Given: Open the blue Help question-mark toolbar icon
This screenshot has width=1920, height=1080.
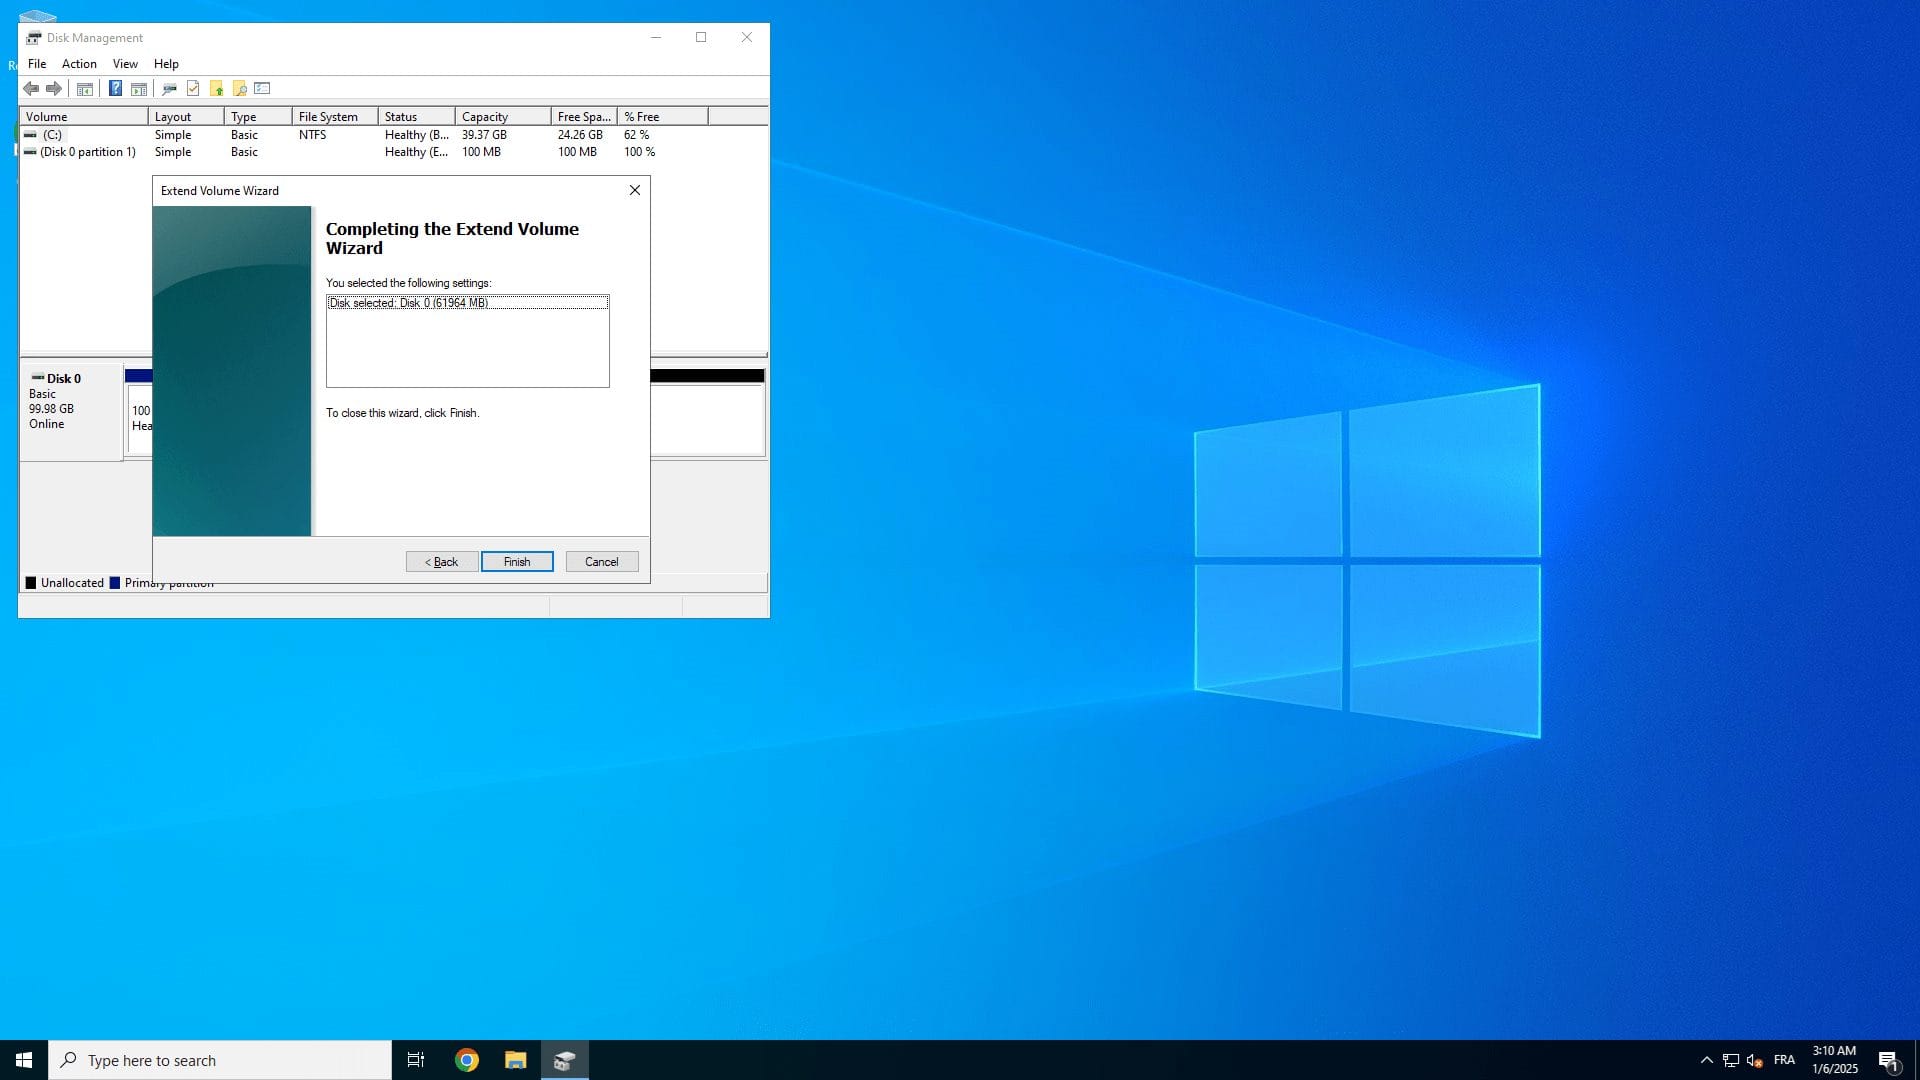Looking at the screenshot, I should (115, 89).
